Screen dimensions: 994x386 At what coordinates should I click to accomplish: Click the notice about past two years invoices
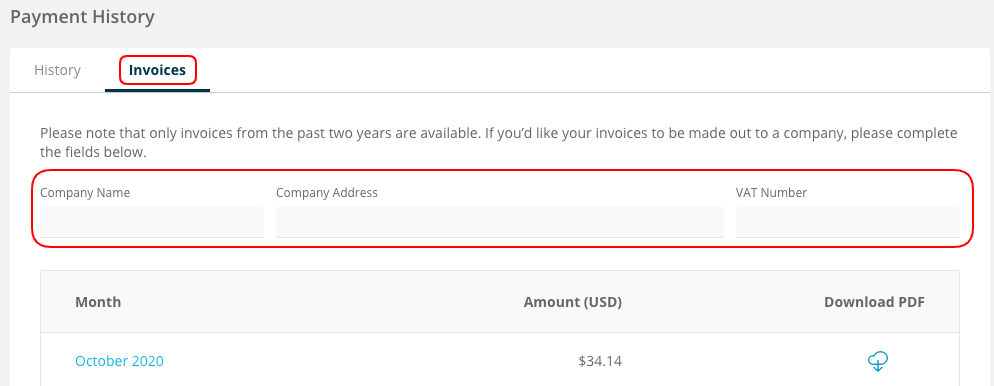(498, 143)
